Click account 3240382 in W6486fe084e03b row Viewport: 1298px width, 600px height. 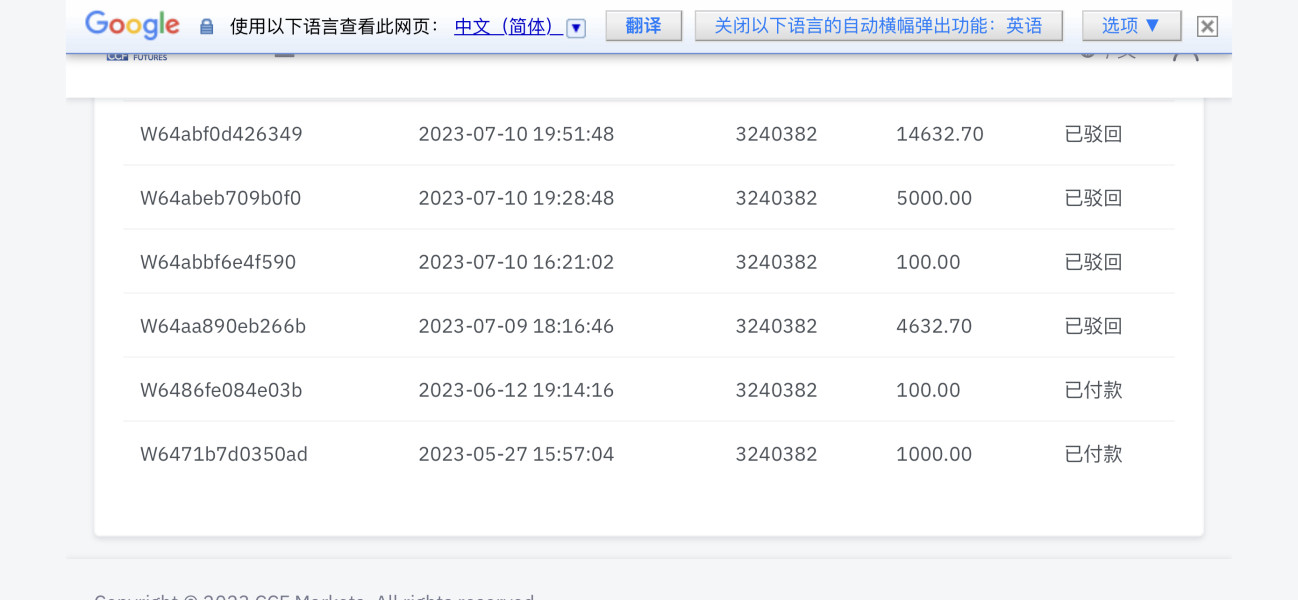point(776,390)
